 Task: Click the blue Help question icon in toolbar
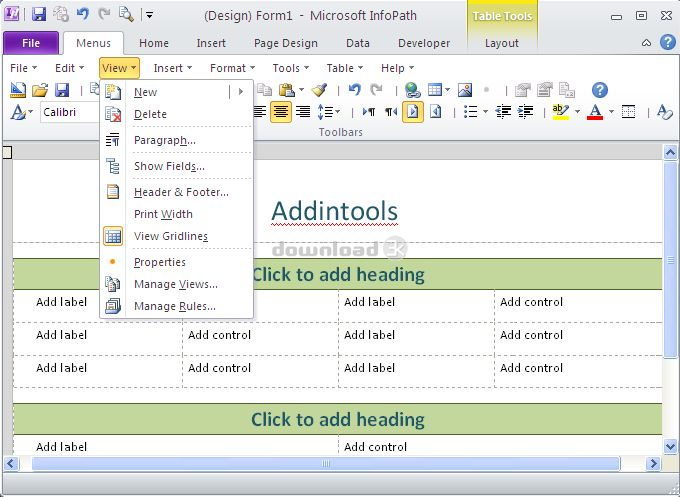600,90
